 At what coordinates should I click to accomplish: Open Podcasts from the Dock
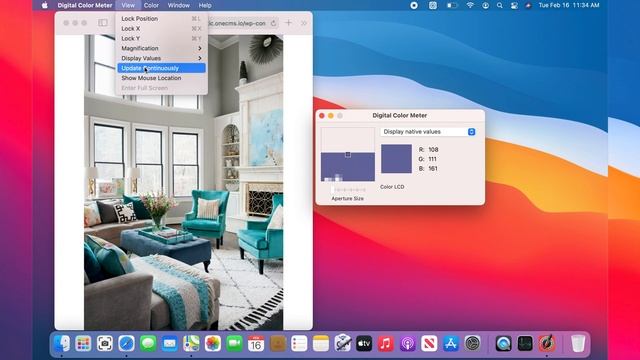[407, 343]
